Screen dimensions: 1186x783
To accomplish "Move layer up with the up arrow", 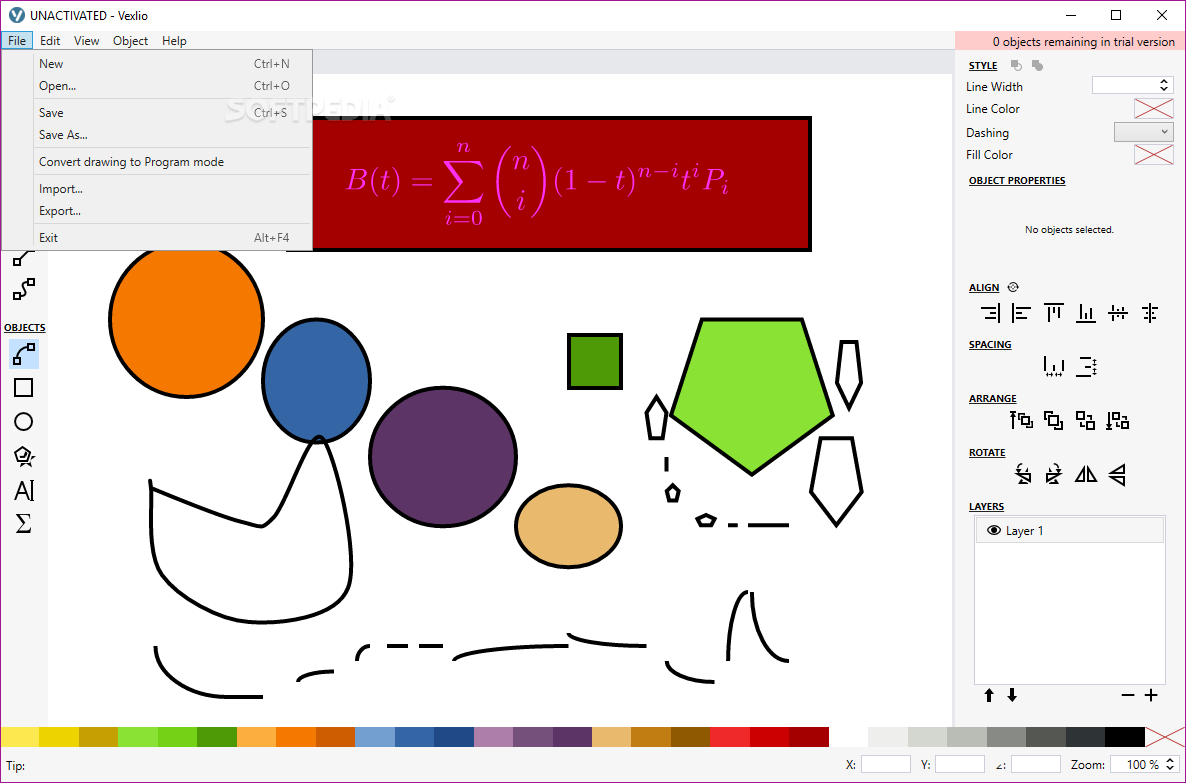I will click(989, 694).
